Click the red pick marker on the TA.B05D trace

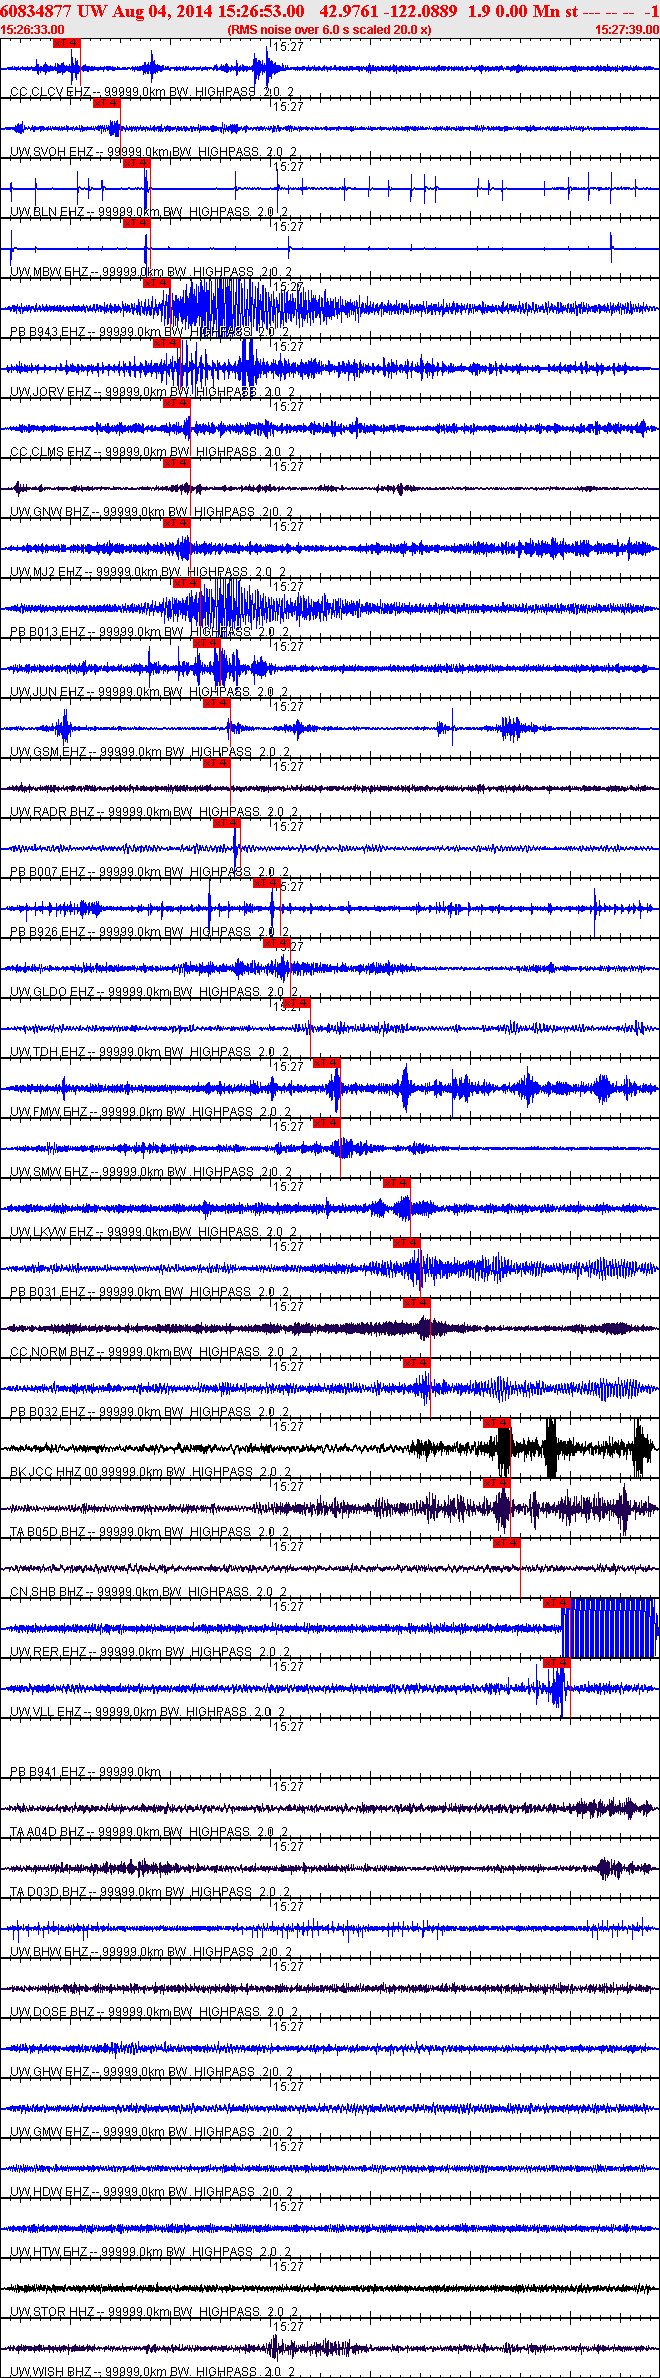tap(496, 1483)
